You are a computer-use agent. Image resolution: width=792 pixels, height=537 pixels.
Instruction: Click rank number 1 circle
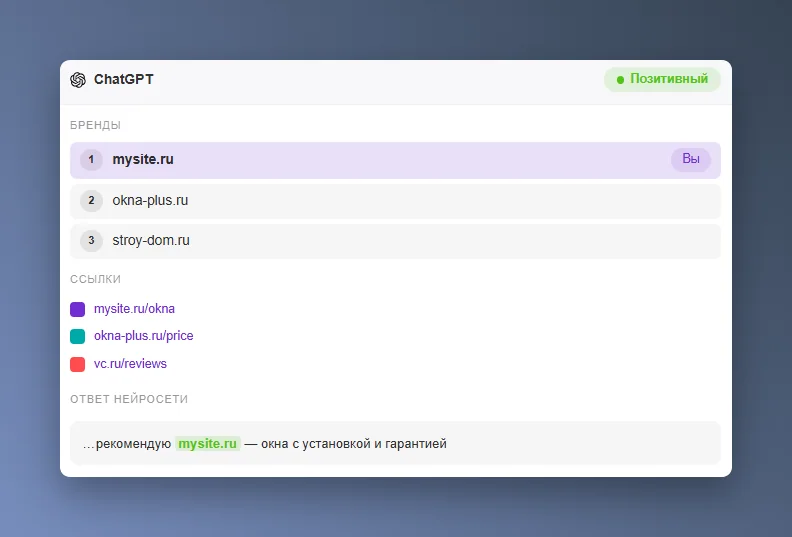tap(91, 160)
